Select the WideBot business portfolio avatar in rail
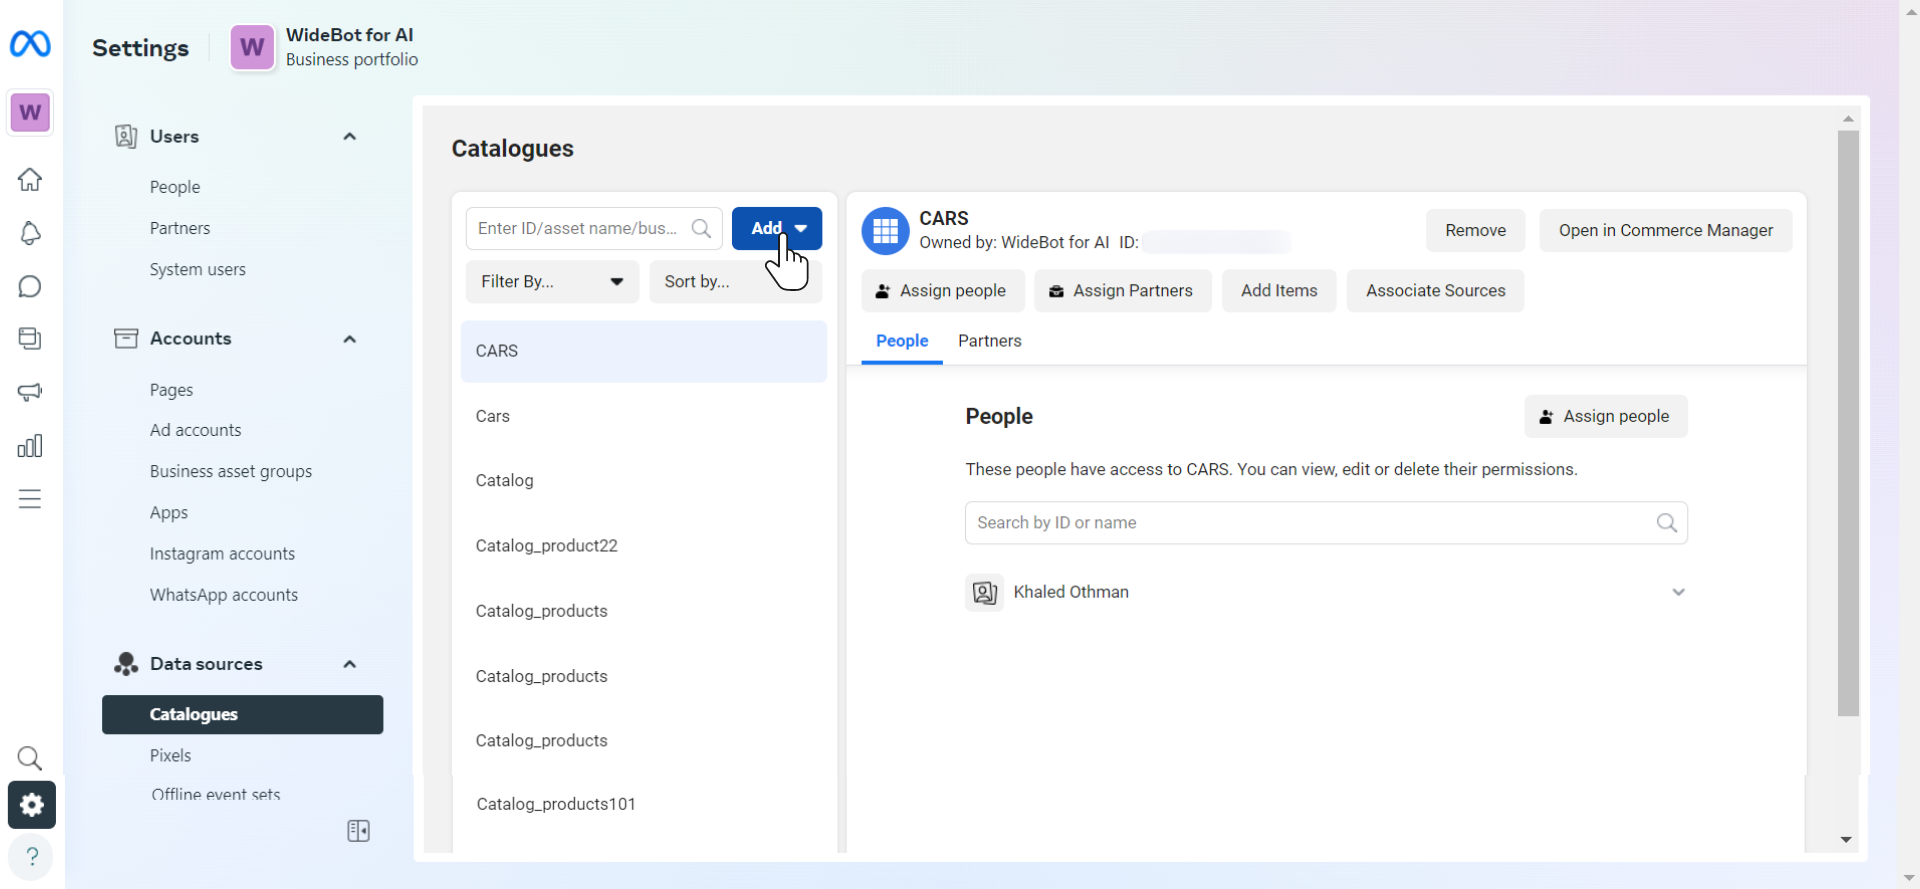This screenshot has height=889, width=1920. (30, 112)
